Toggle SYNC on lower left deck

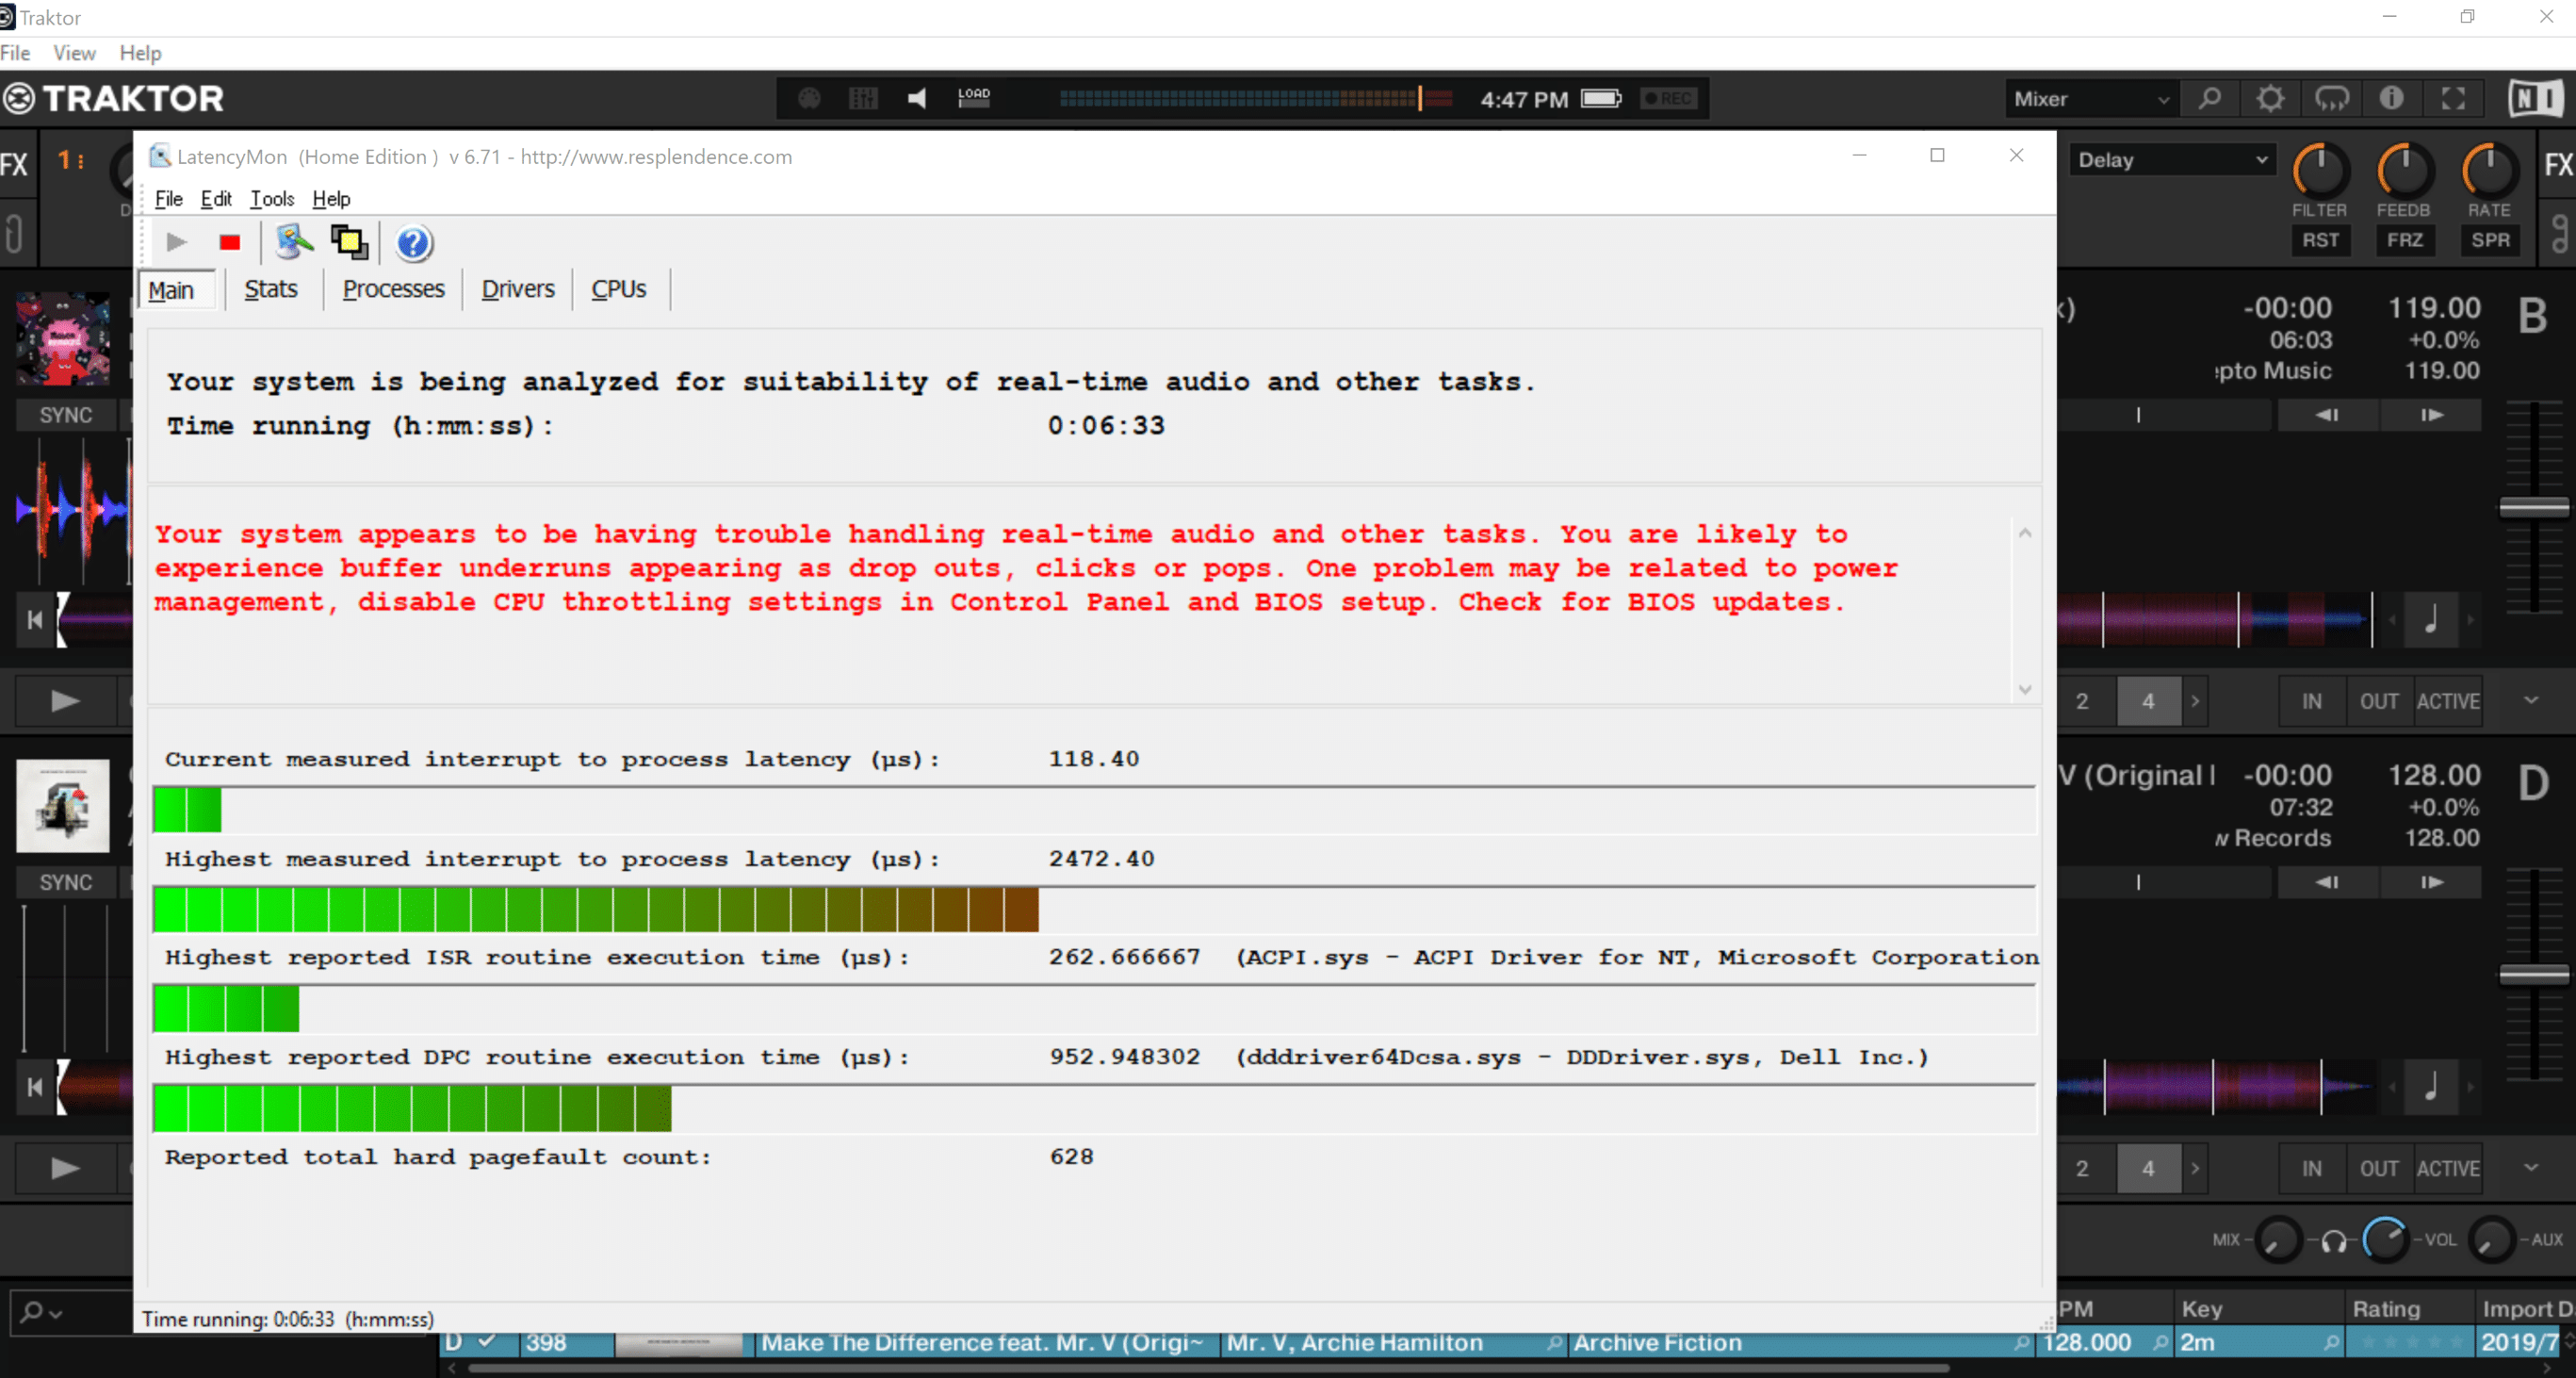(x=66, y=883)
